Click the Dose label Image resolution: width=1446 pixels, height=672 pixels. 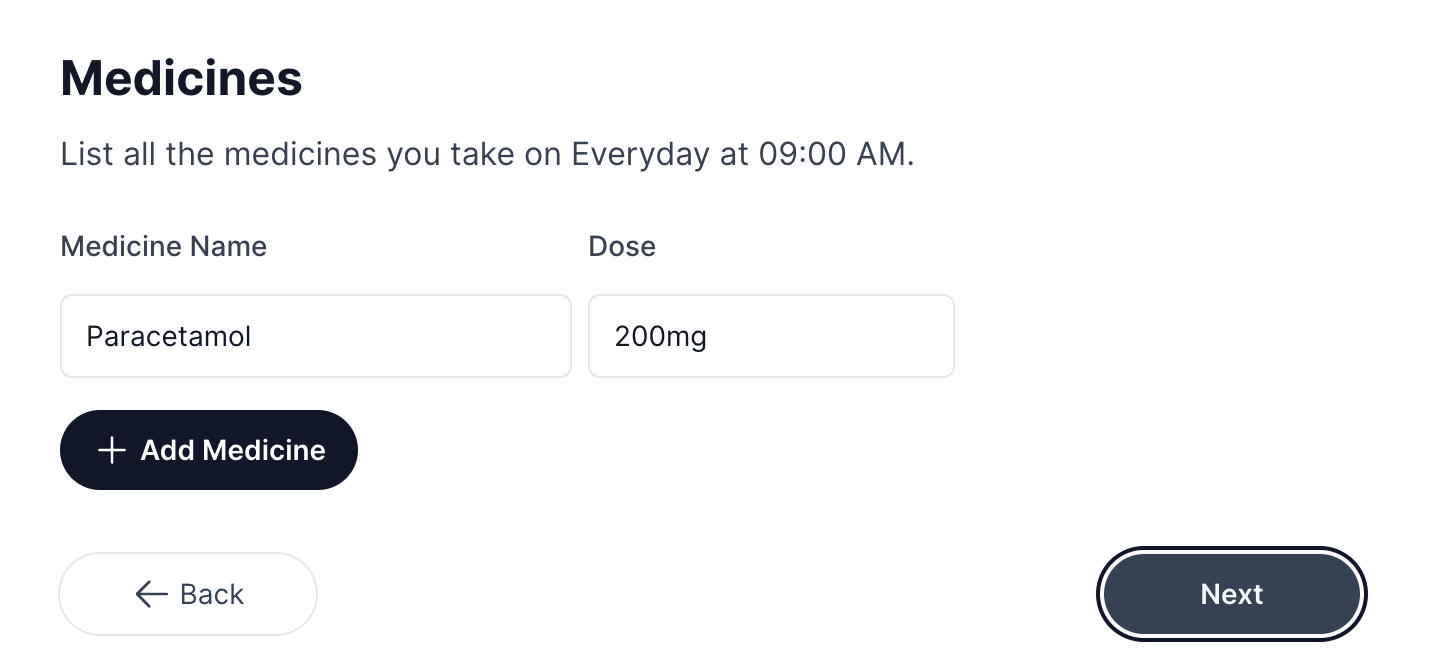(x=622, y=246)
